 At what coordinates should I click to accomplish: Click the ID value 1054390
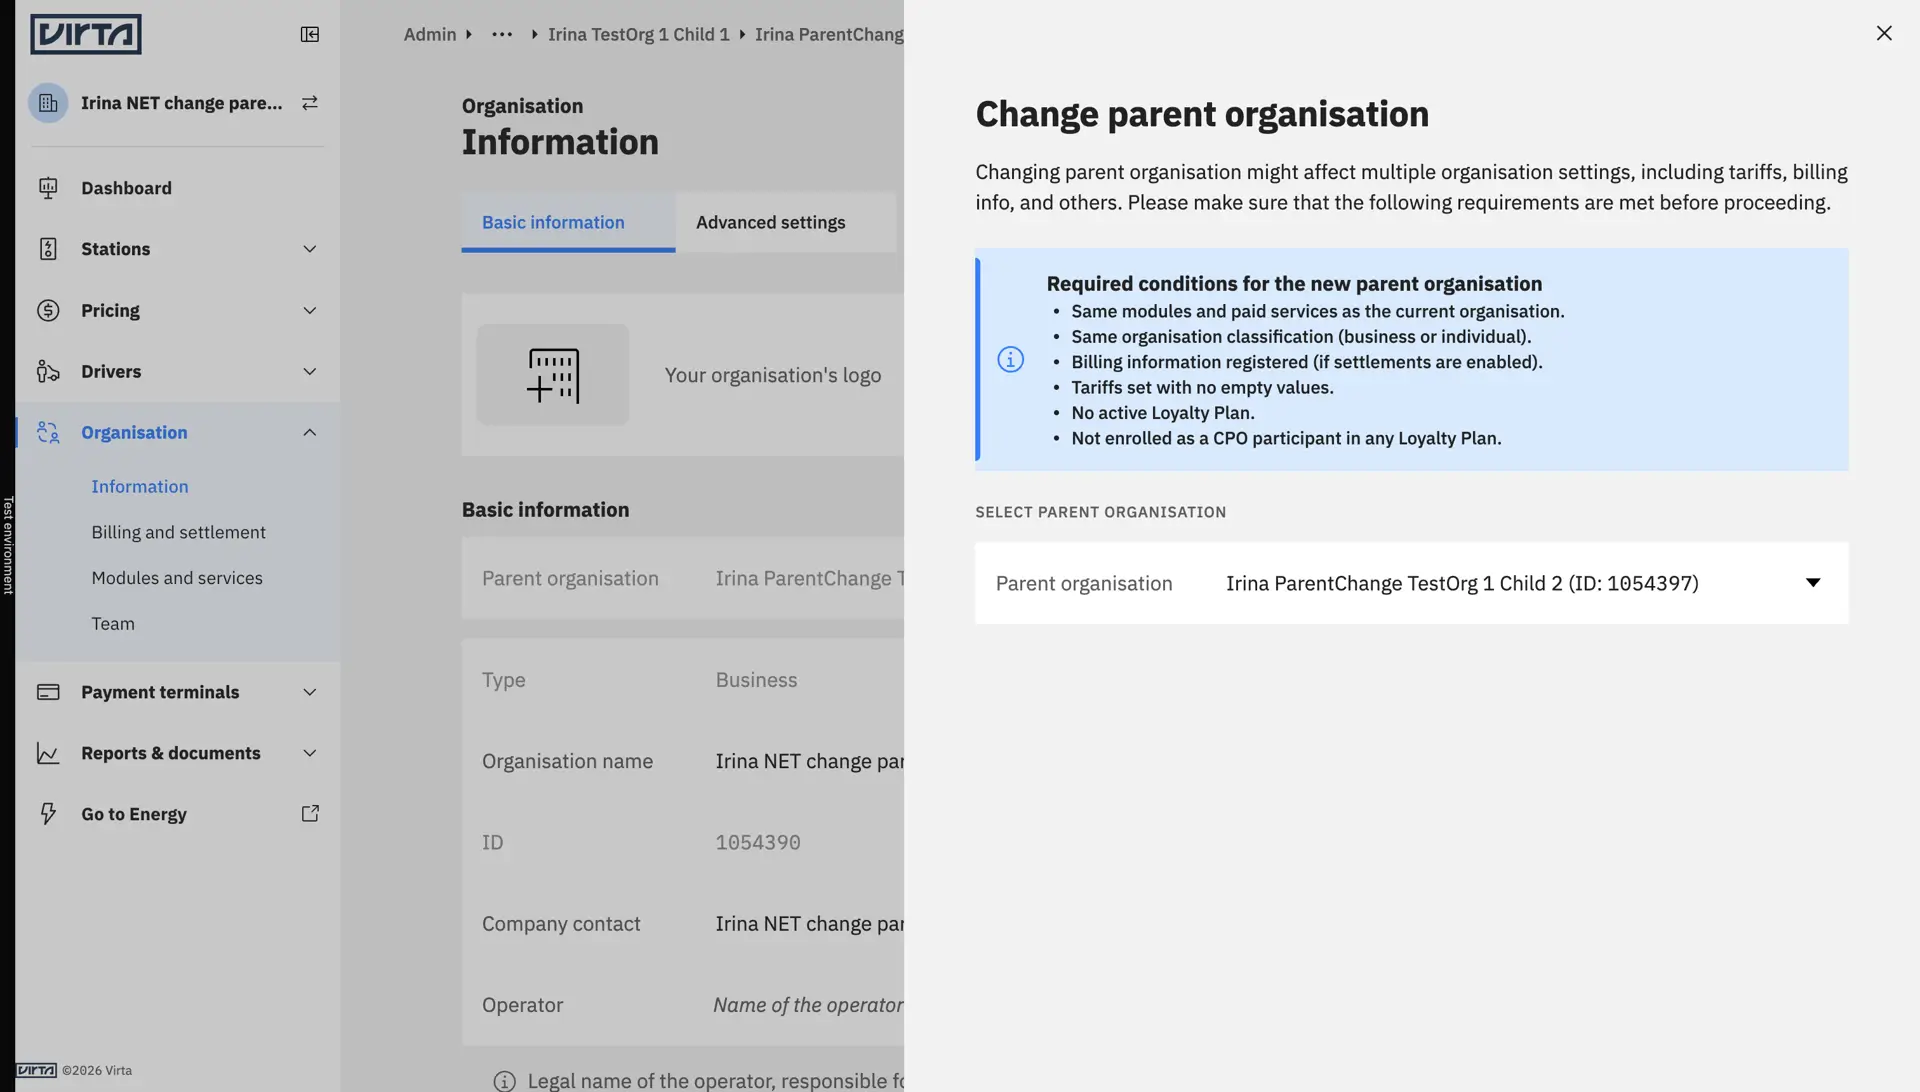[x=758, y=843]
